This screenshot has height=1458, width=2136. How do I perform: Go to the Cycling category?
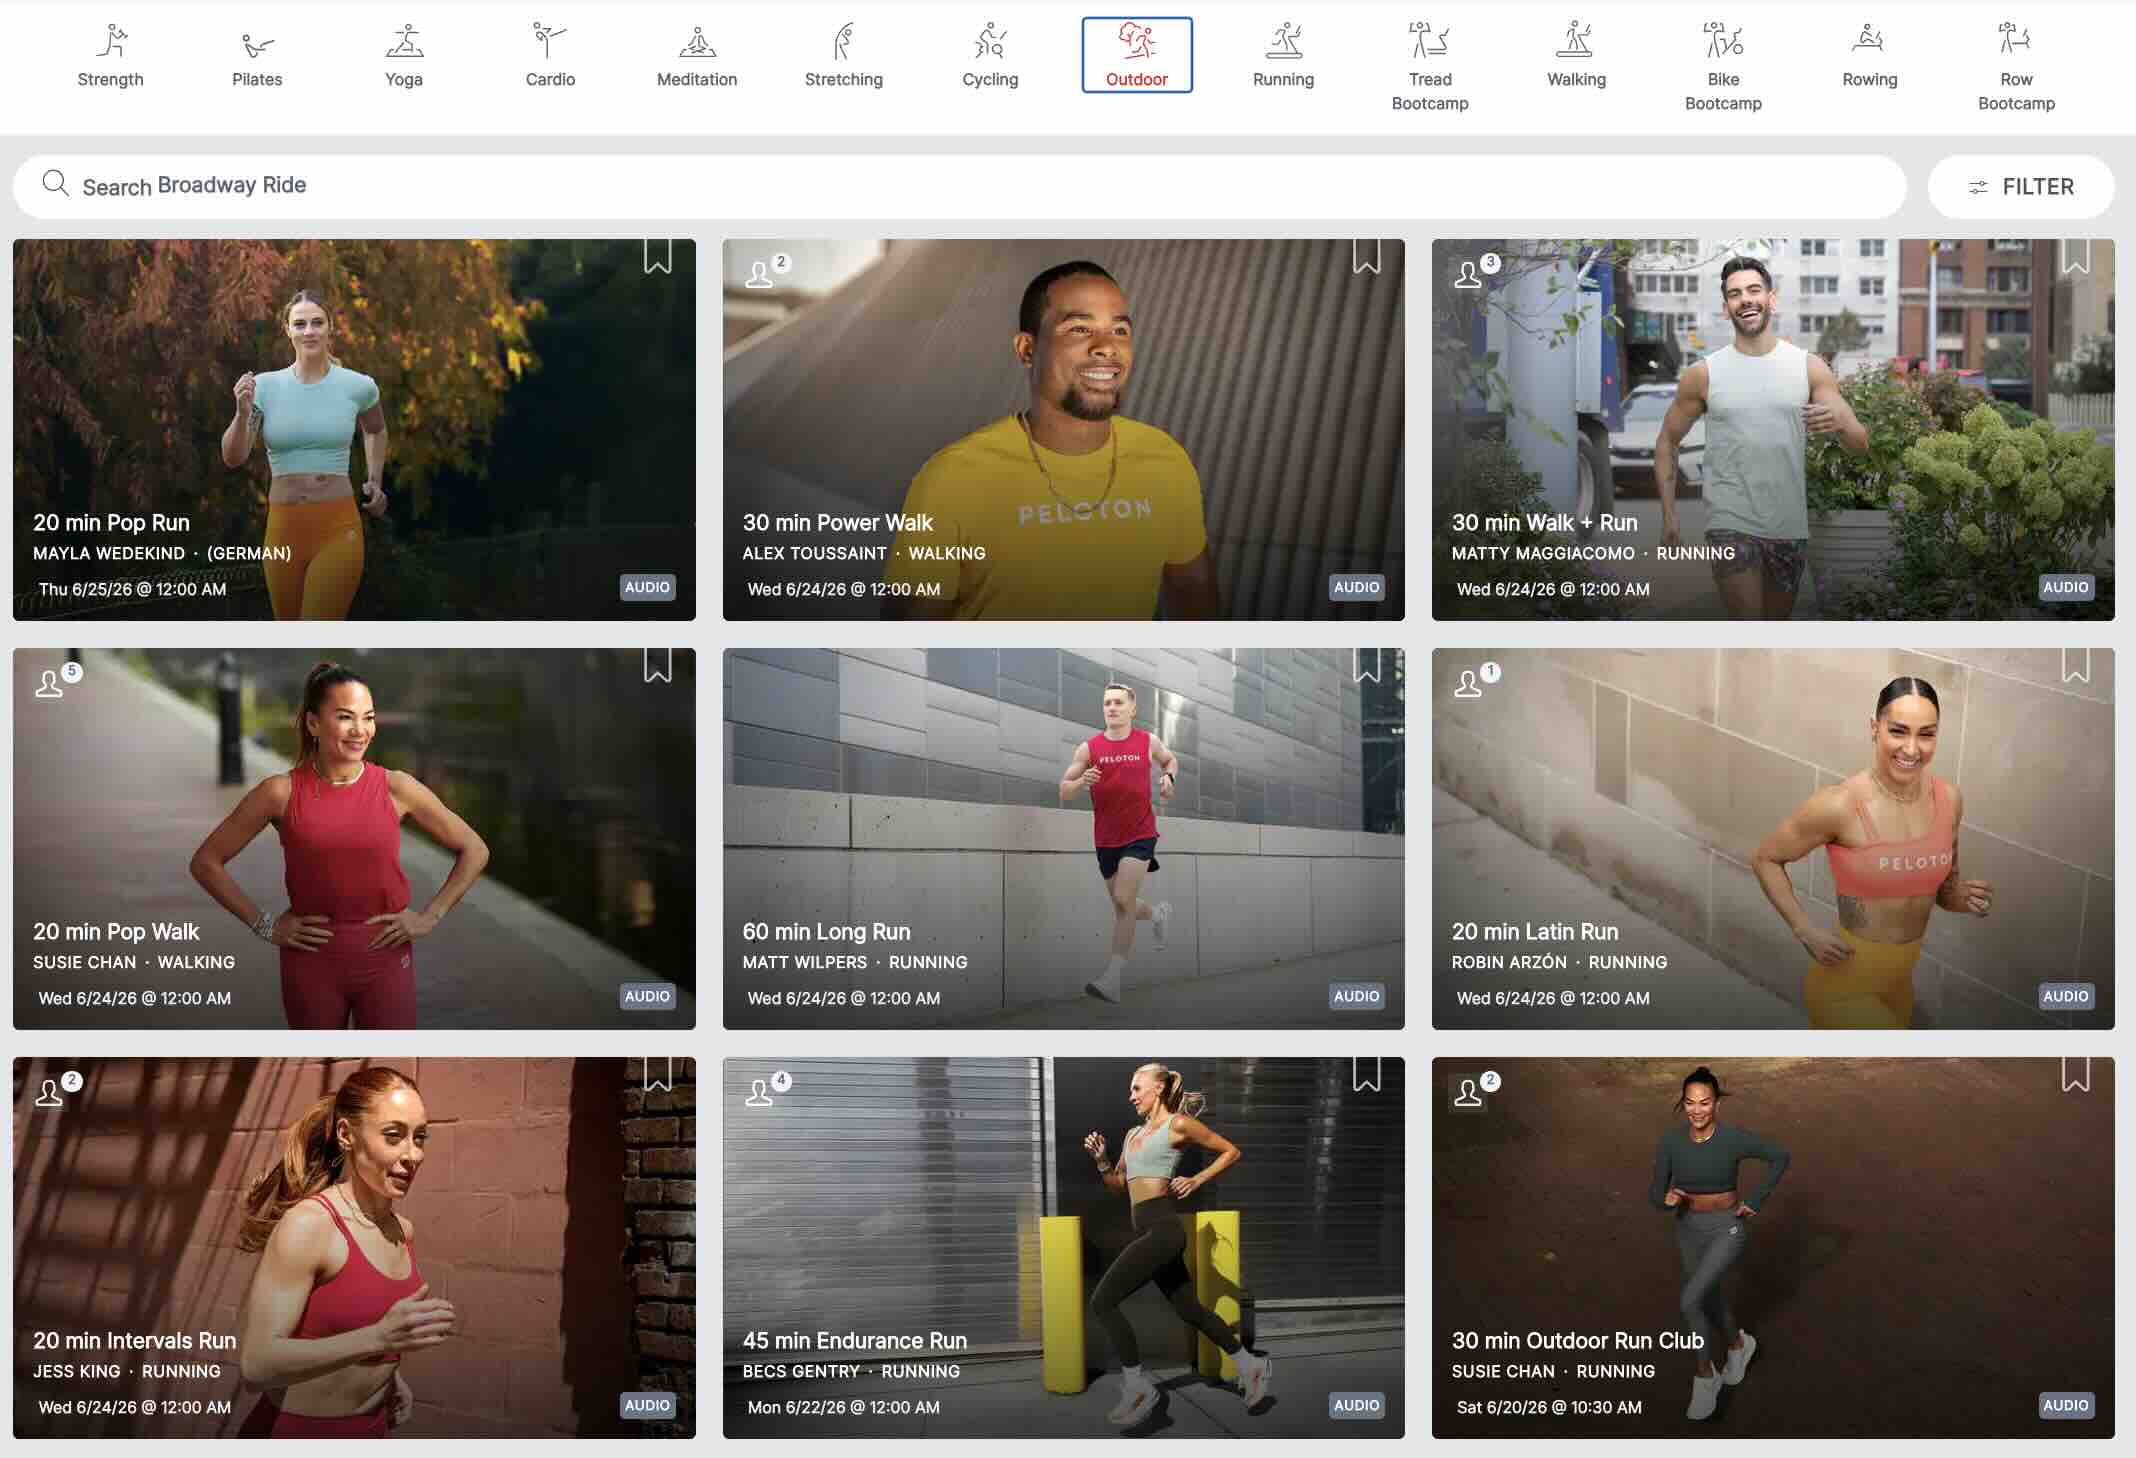pyautogui.click(x=990, y=55)
